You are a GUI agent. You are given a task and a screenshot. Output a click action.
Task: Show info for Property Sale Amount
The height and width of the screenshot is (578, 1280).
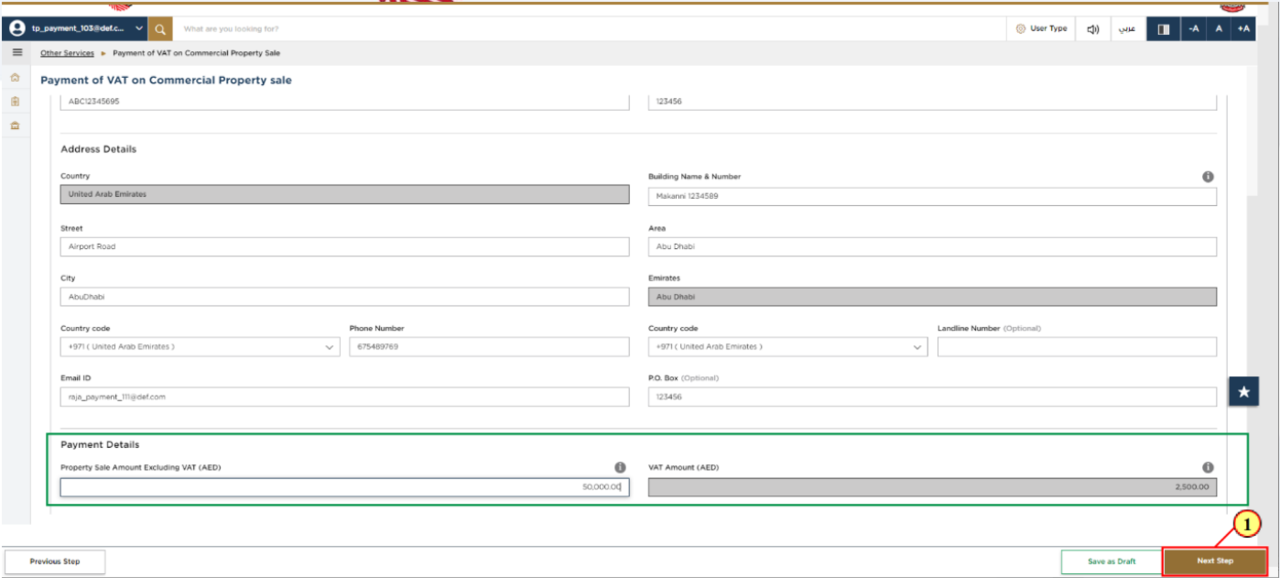coord(620,468)
